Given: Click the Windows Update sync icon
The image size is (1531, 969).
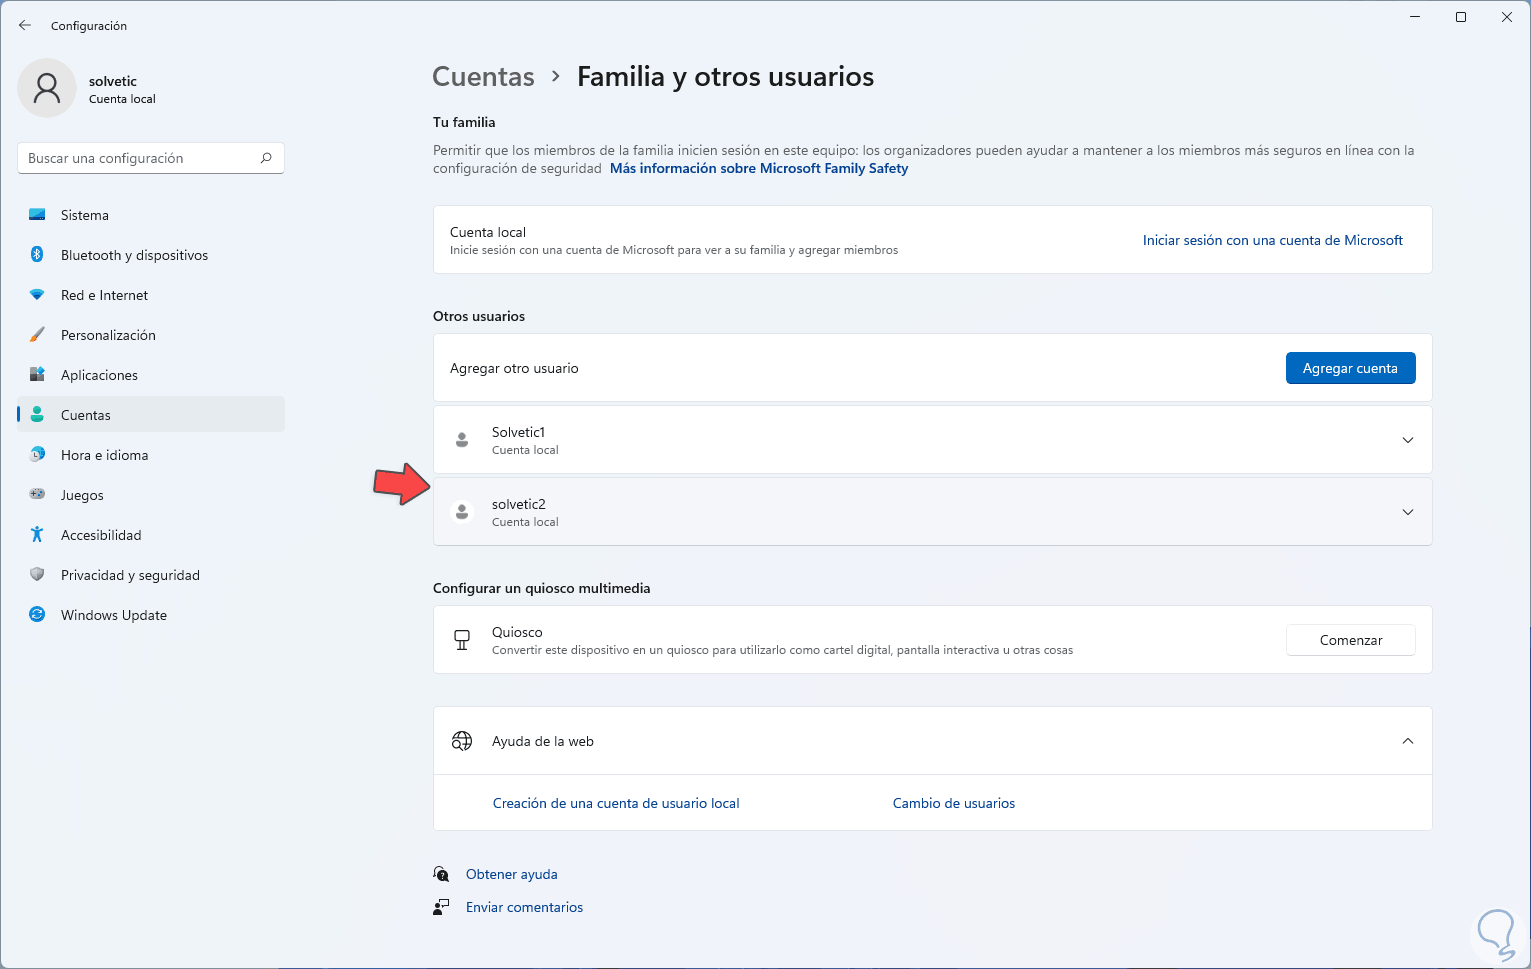Looking at the screenshot, I should click(x=37, y=615).
